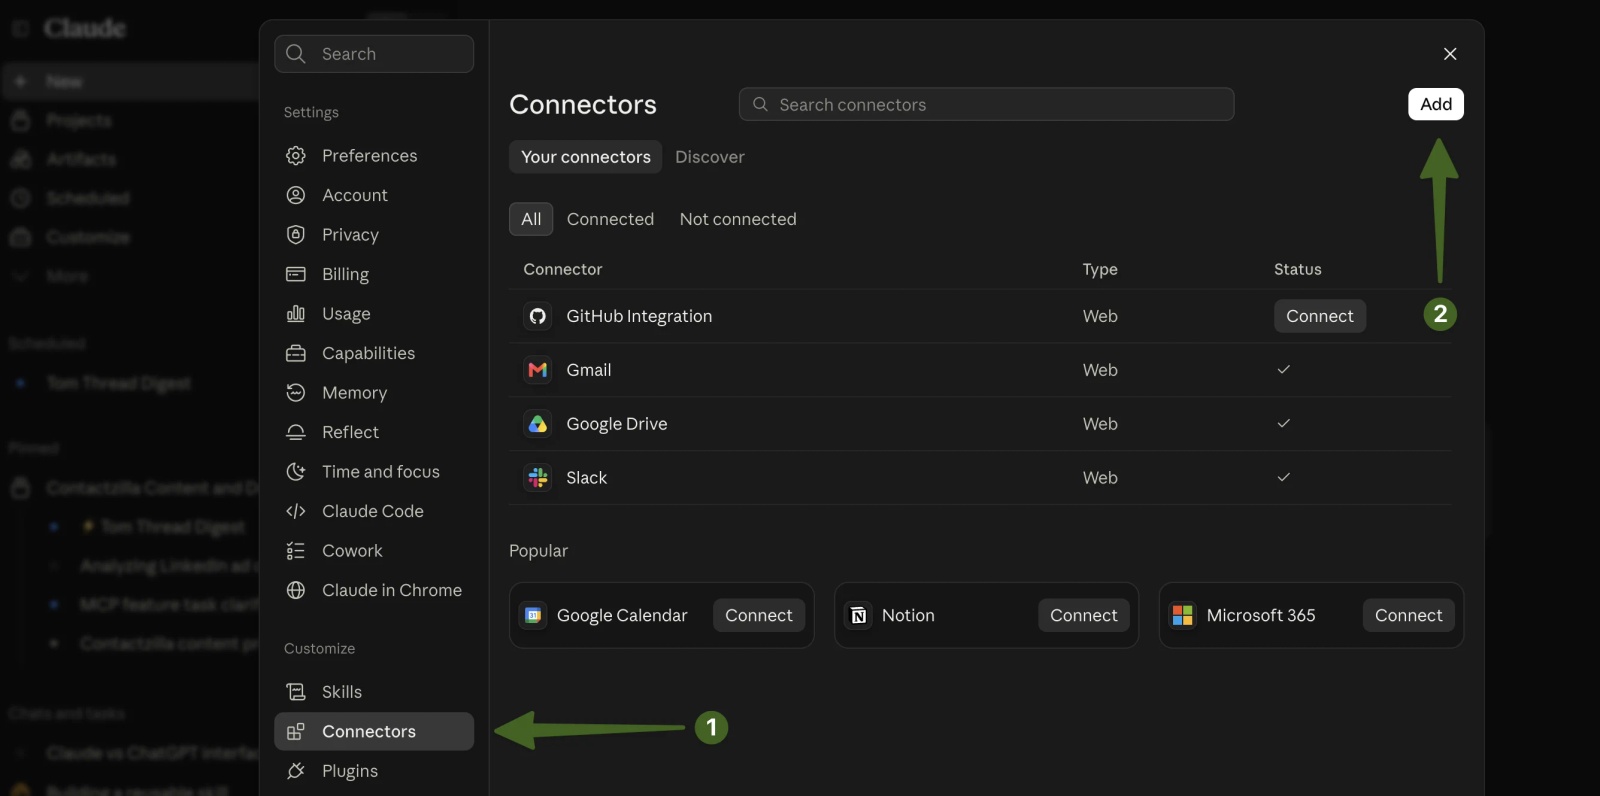Connect Google Calendar
This screenshot has height=796, width=1600.
click(x=759, y=615)
